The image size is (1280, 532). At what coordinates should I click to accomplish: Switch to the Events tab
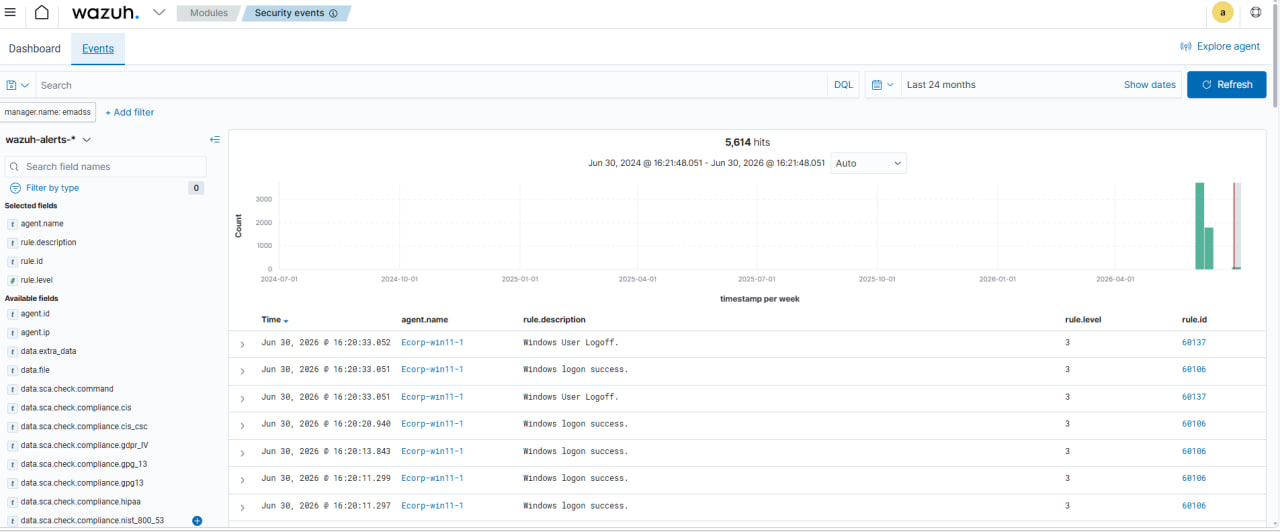(98, 48)
